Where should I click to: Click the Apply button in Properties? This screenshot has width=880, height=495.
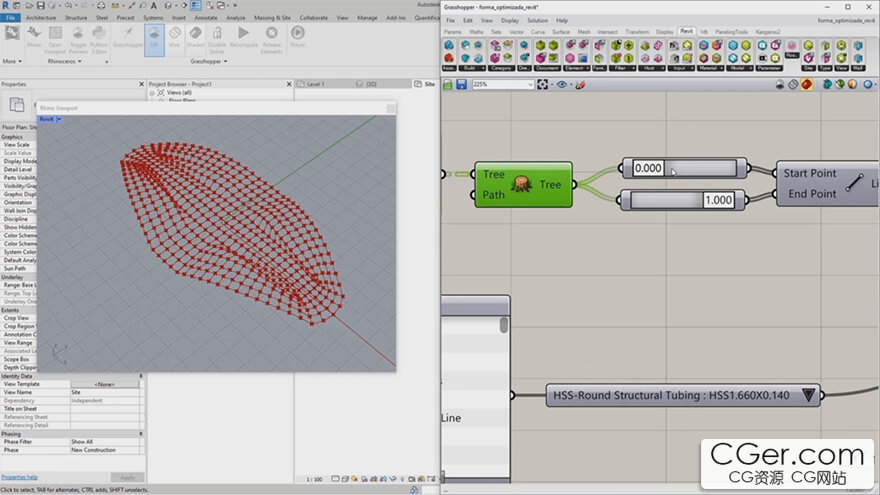click(x=127, y=478)
